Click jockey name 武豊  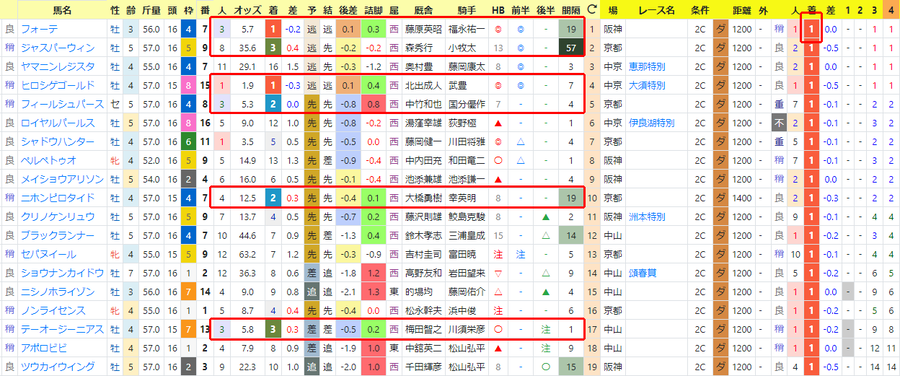[x=457, y=86]
